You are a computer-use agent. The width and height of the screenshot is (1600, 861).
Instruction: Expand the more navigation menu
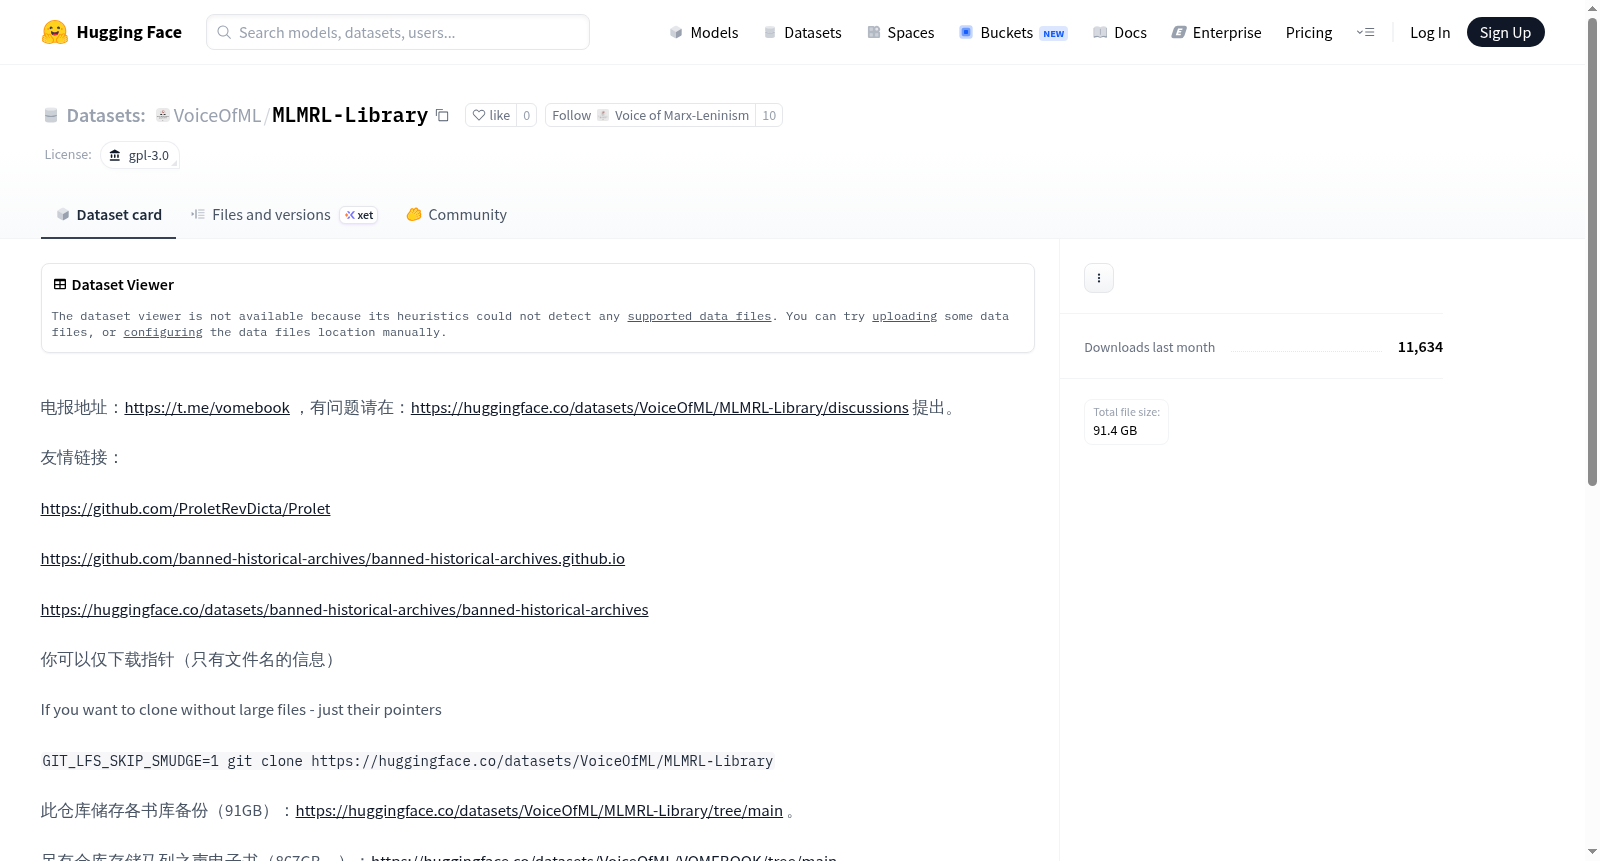[1365, 32]
